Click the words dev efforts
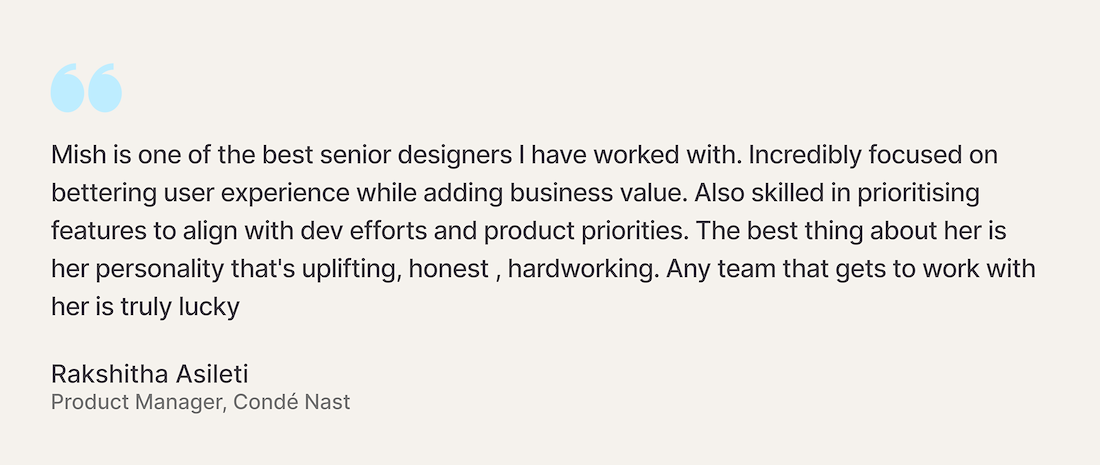Screen dimensions: 1100x465 pos(364,231)
